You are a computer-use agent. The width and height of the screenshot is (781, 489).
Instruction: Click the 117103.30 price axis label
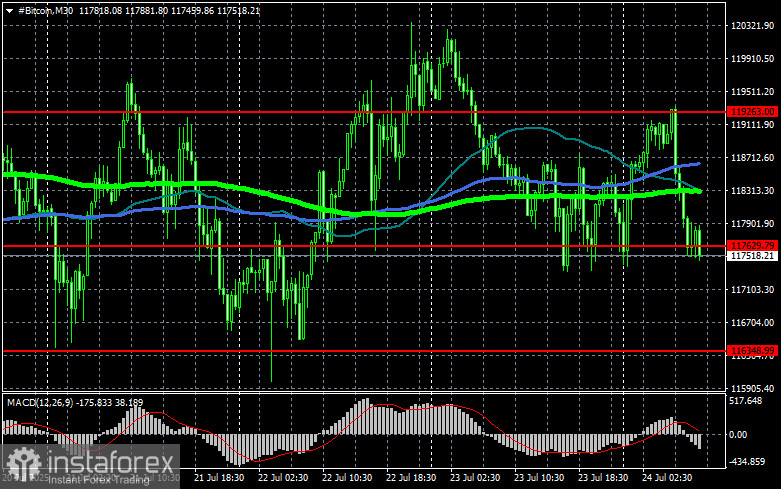[x=752, y=289]
